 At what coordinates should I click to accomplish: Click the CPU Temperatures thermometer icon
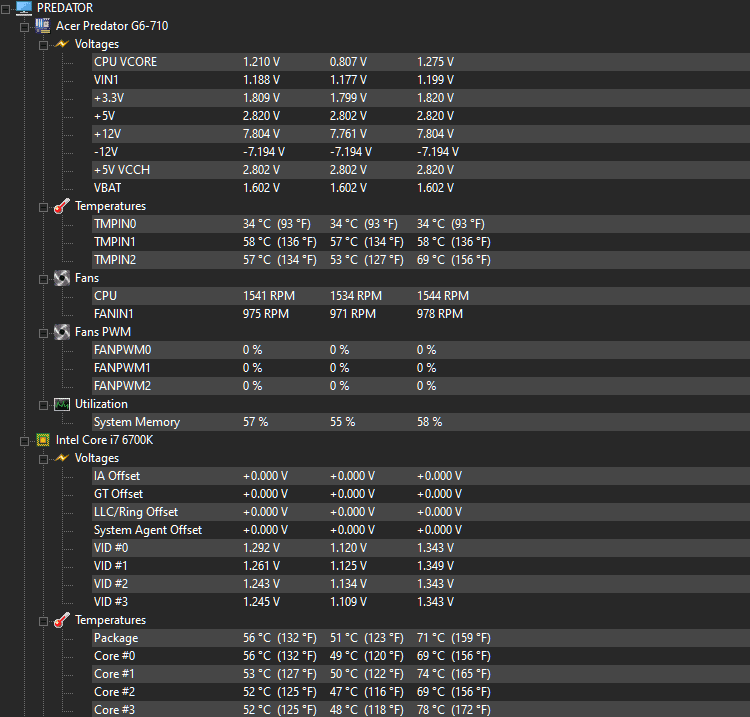pyautogui.click(x=62, y=620)
